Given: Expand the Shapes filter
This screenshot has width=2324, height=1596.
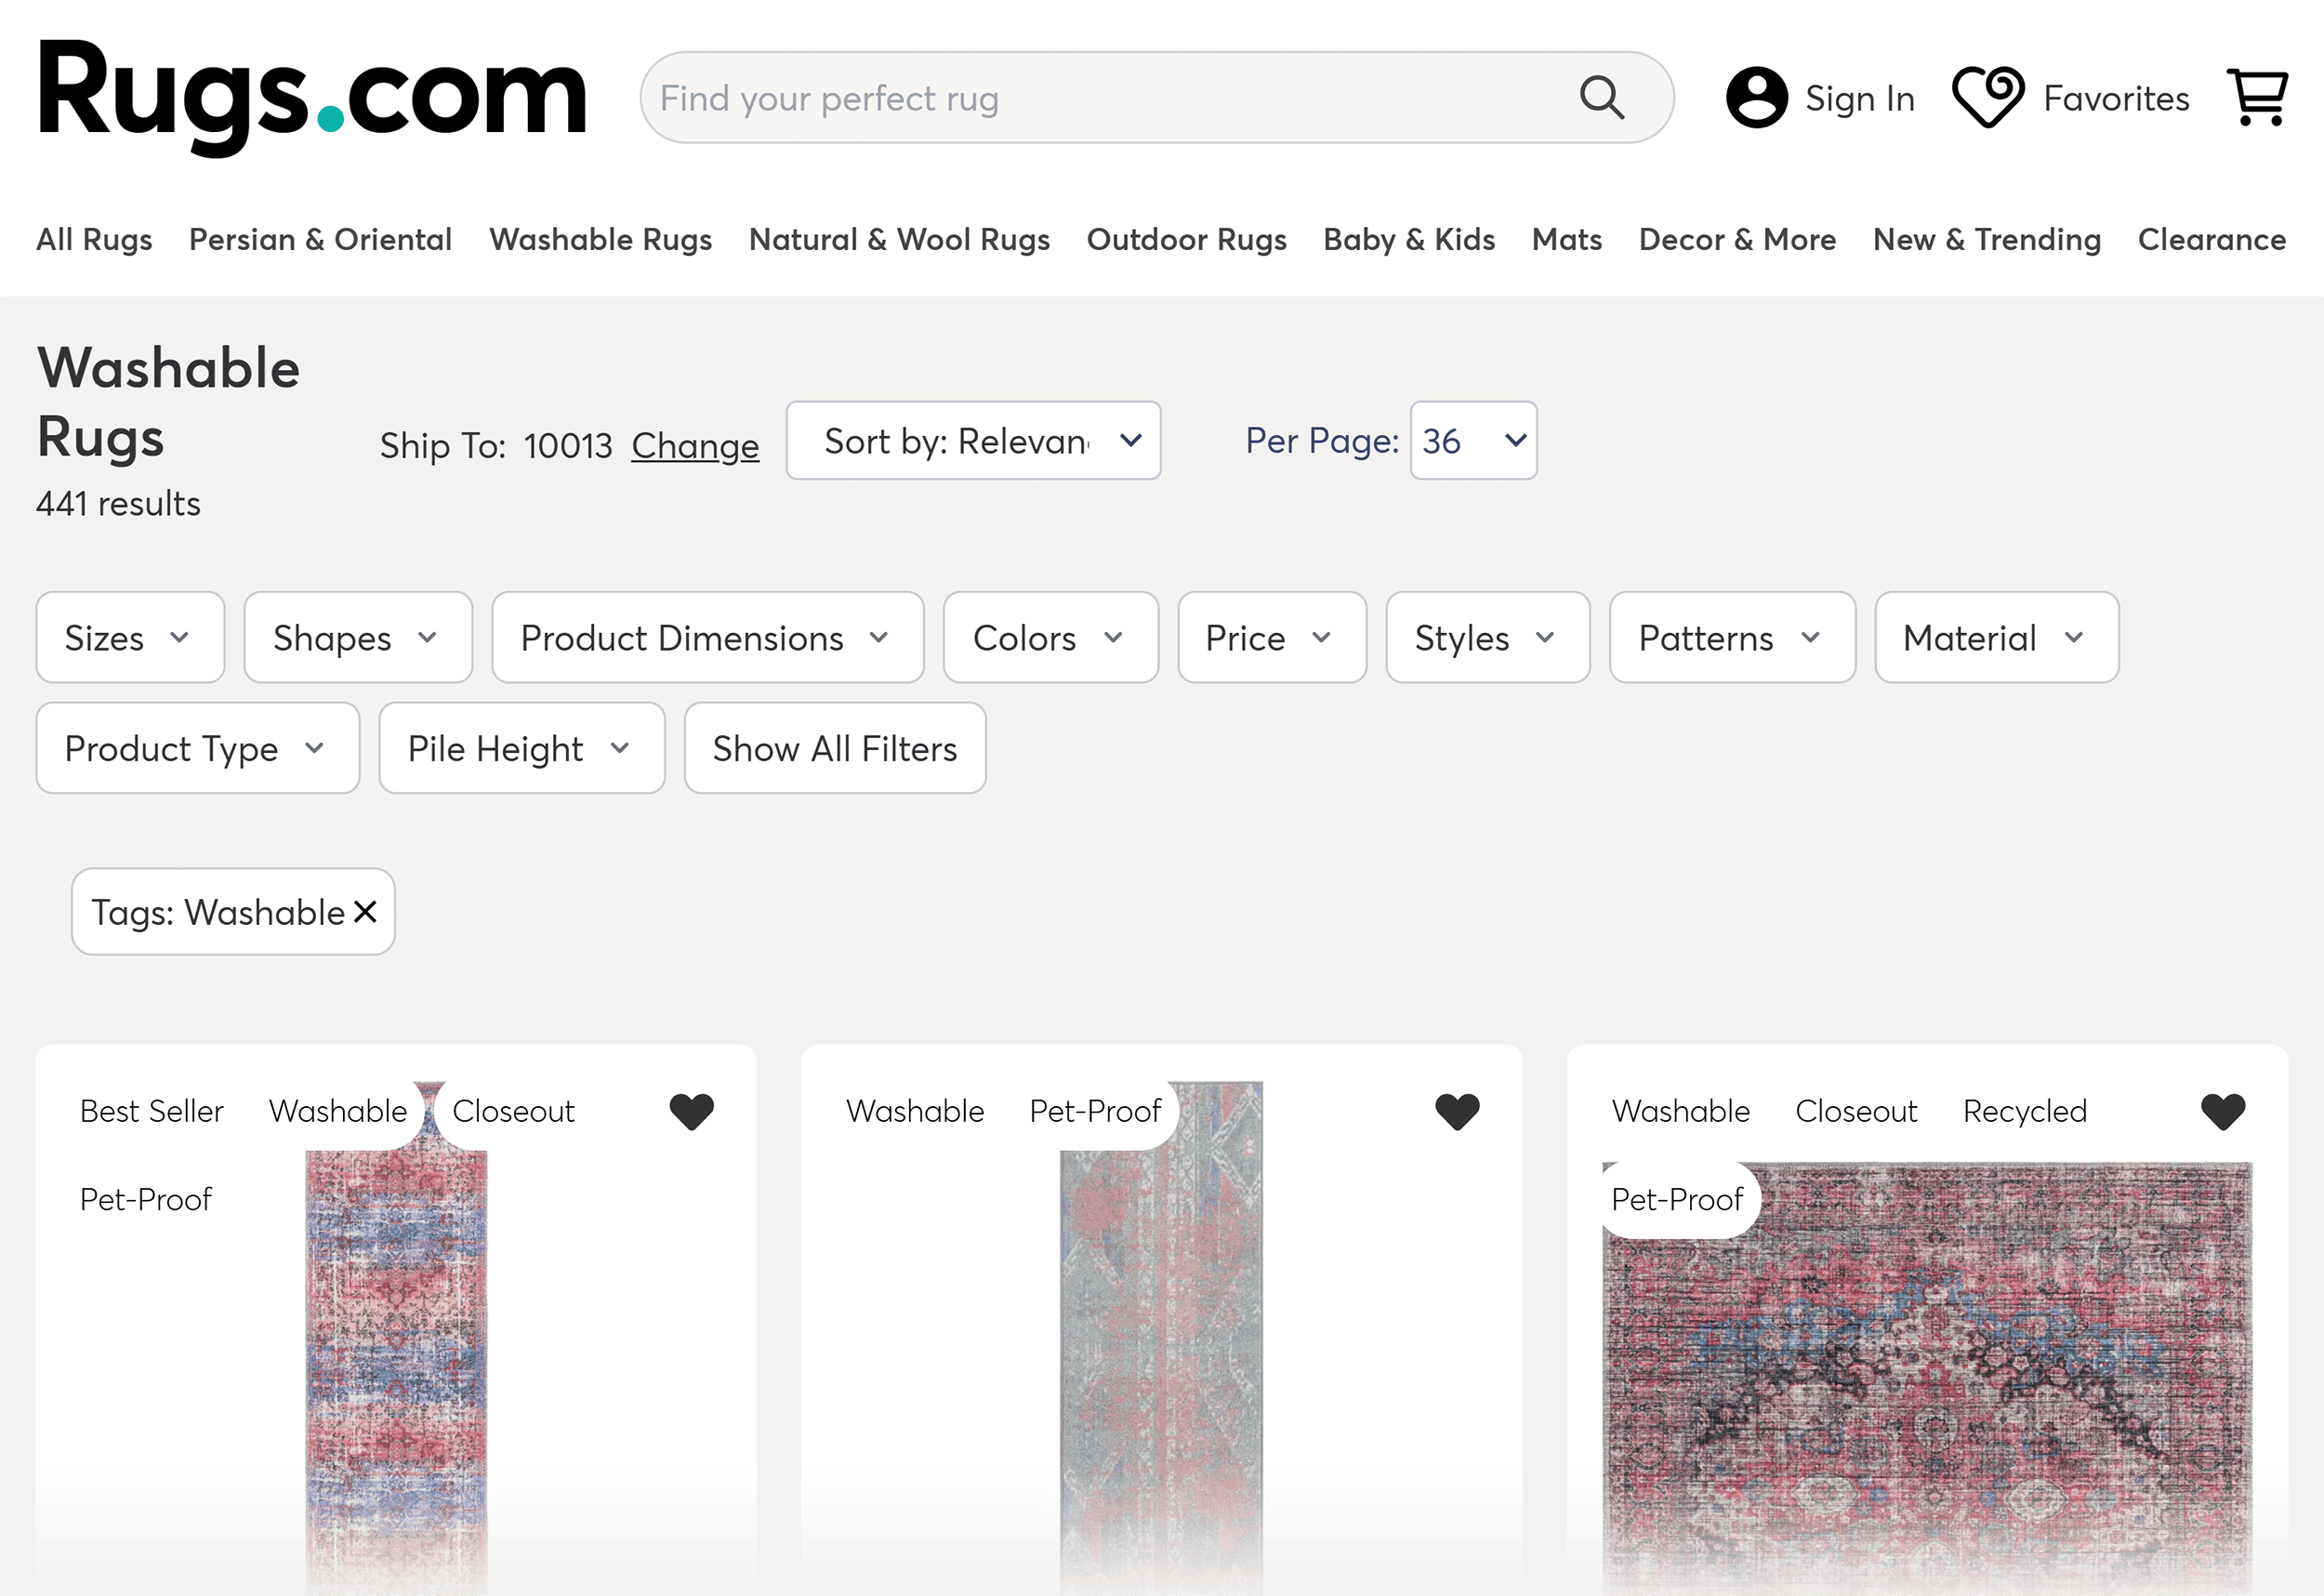Looking at the screenshot, I should 358,637.
